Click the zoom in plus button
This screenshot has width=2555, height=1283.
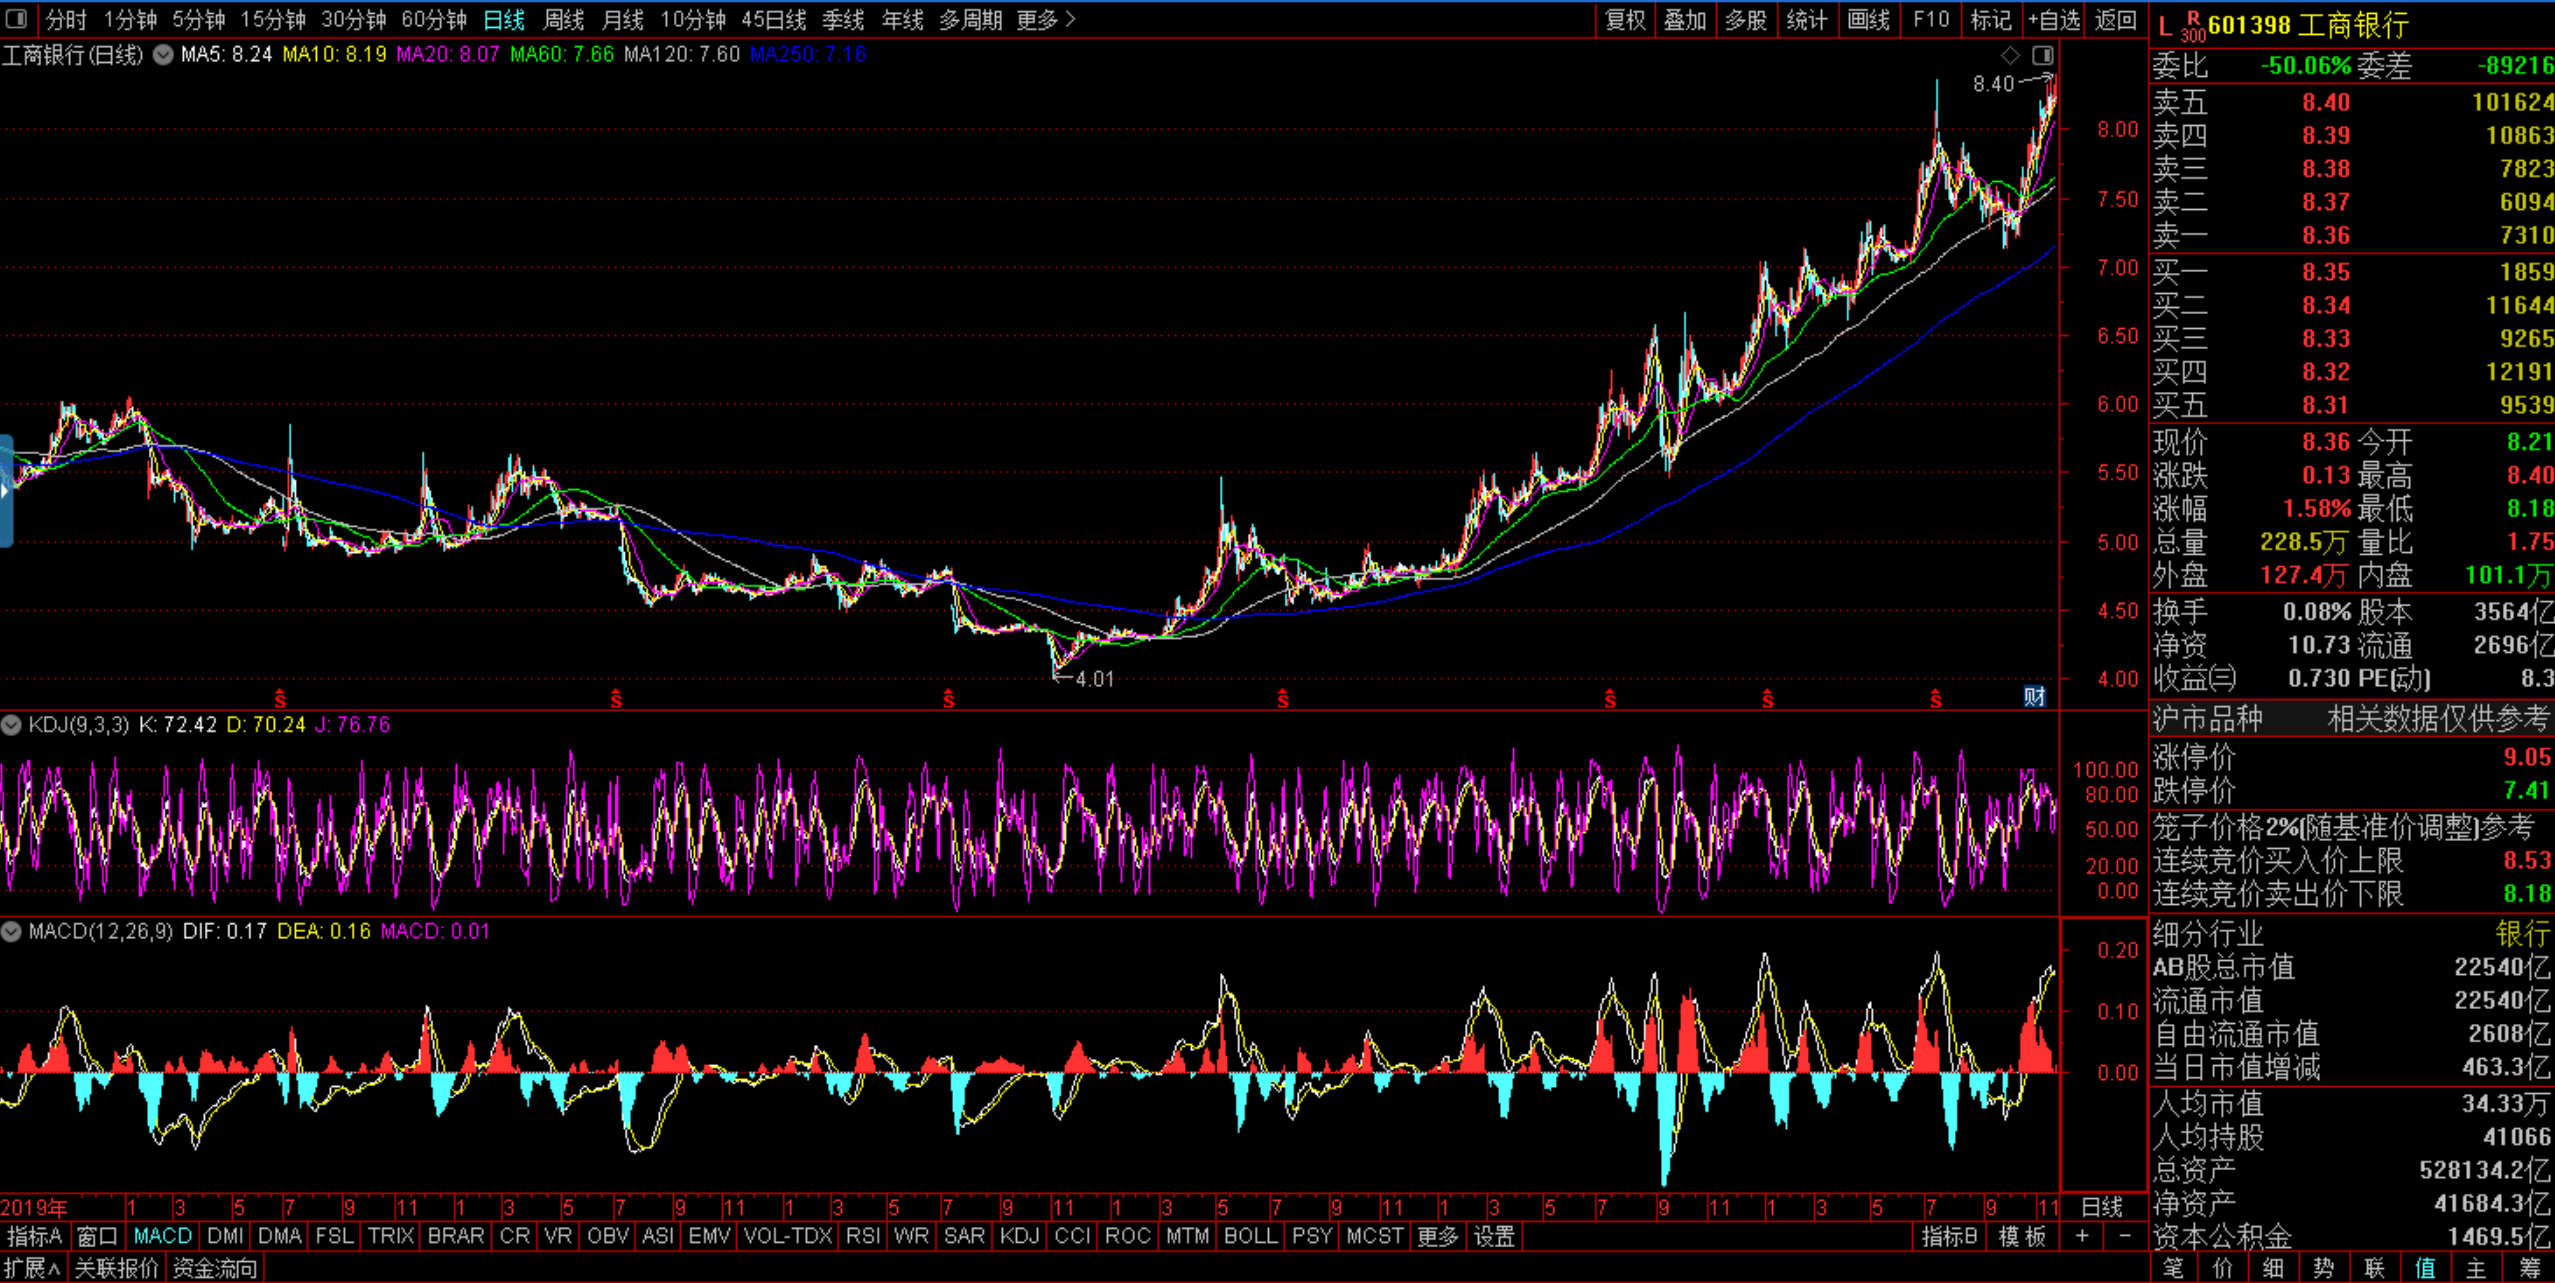[x=2082, y=1236]
